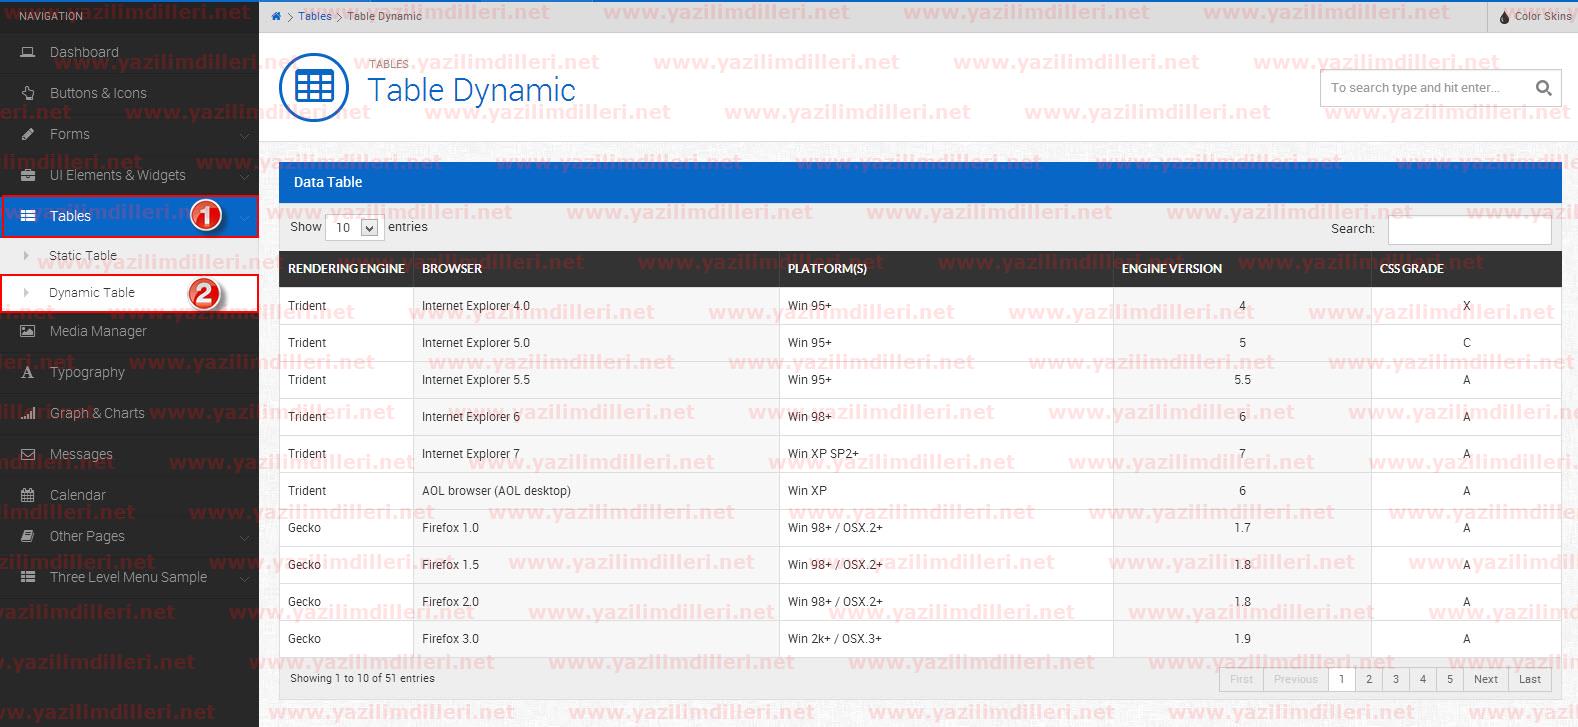Open the Show entries count dropdown
Viewport: 1578px width, 727px height.
354,228
